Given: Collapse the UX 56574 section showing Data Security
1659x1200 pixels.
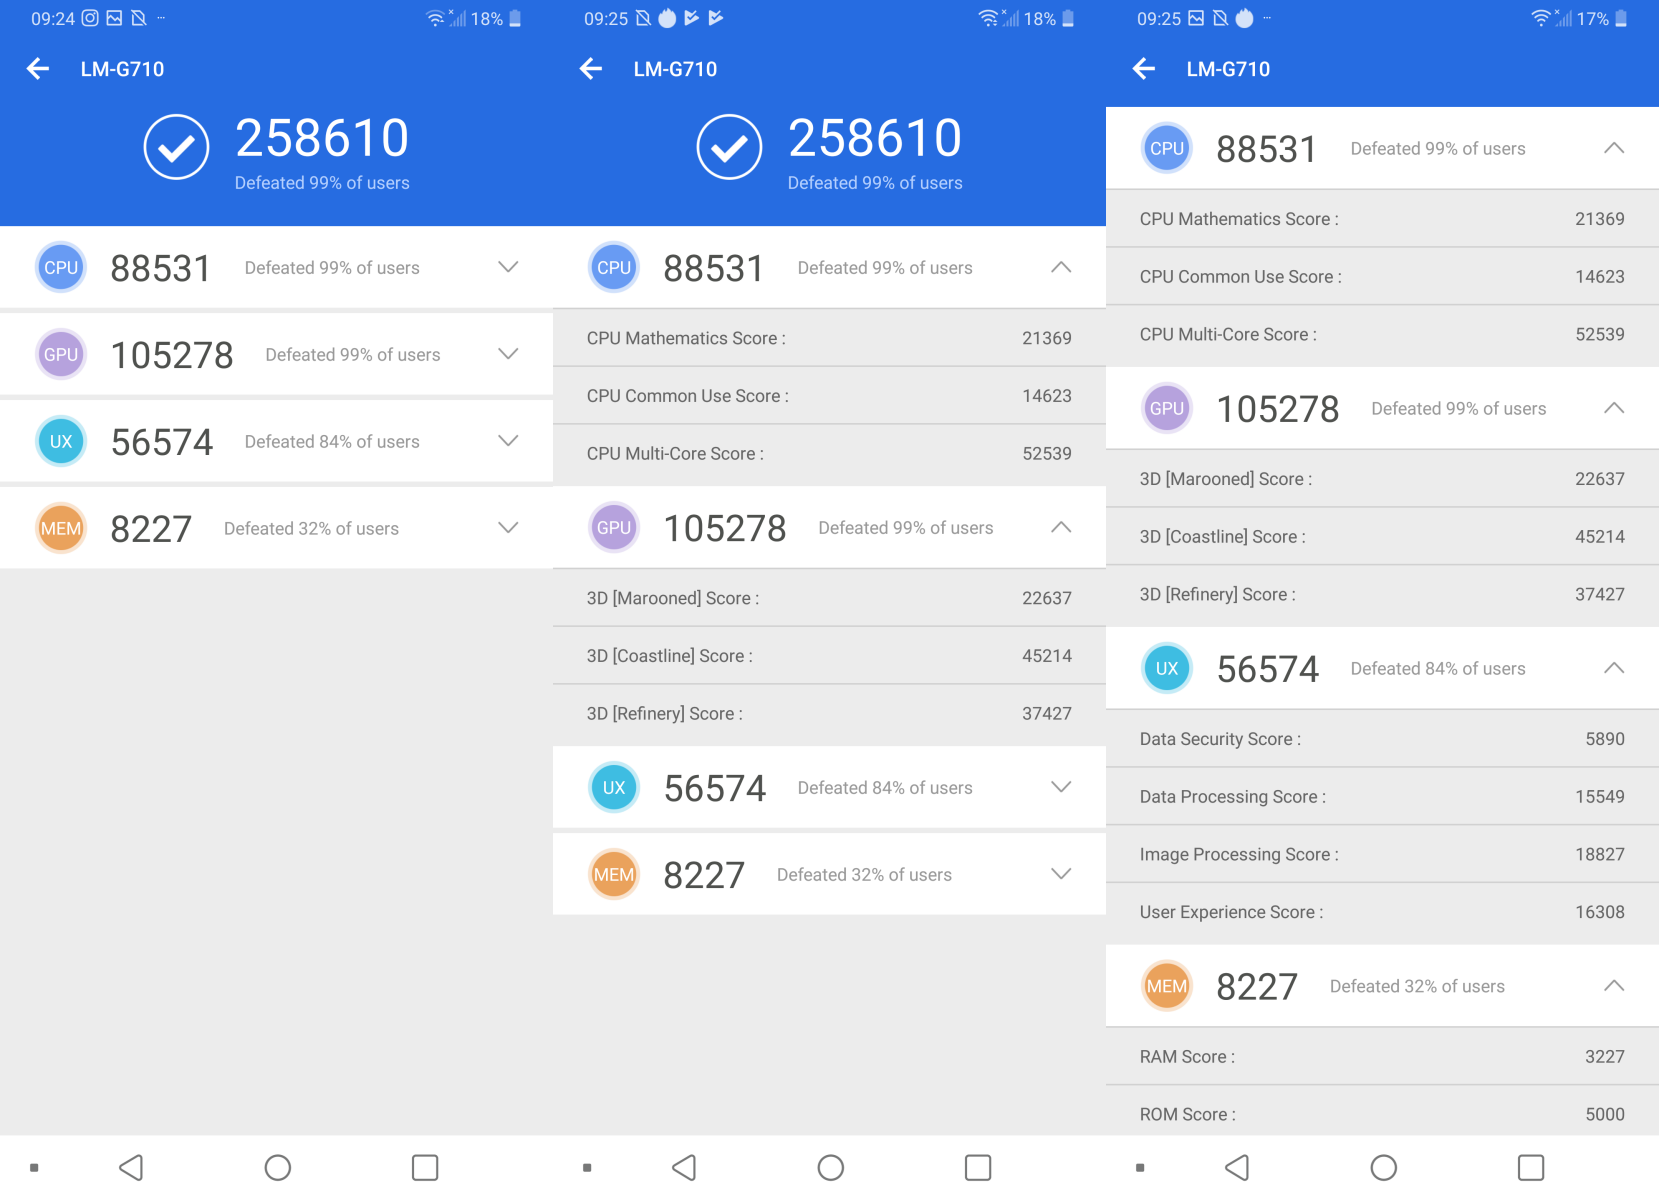Looking at the screenshot, I should 1614,668.
